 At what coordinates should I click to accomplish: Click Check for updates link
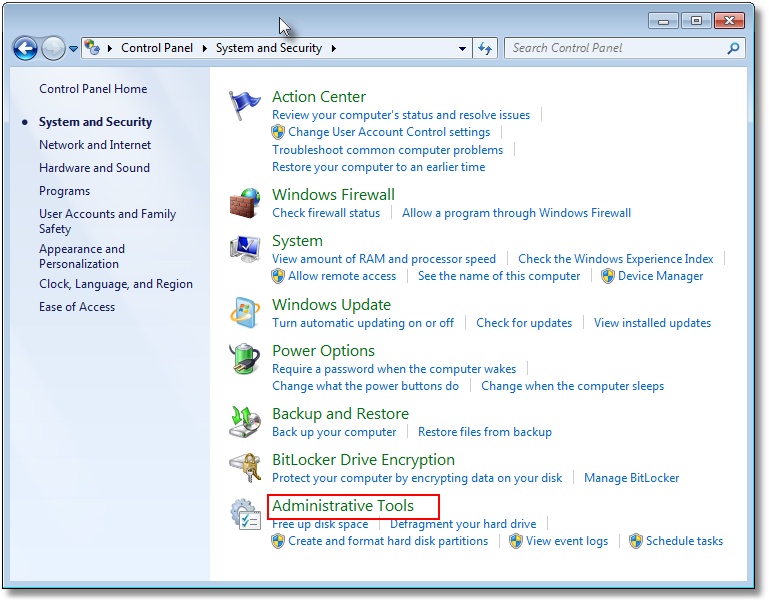pos(524,323)
